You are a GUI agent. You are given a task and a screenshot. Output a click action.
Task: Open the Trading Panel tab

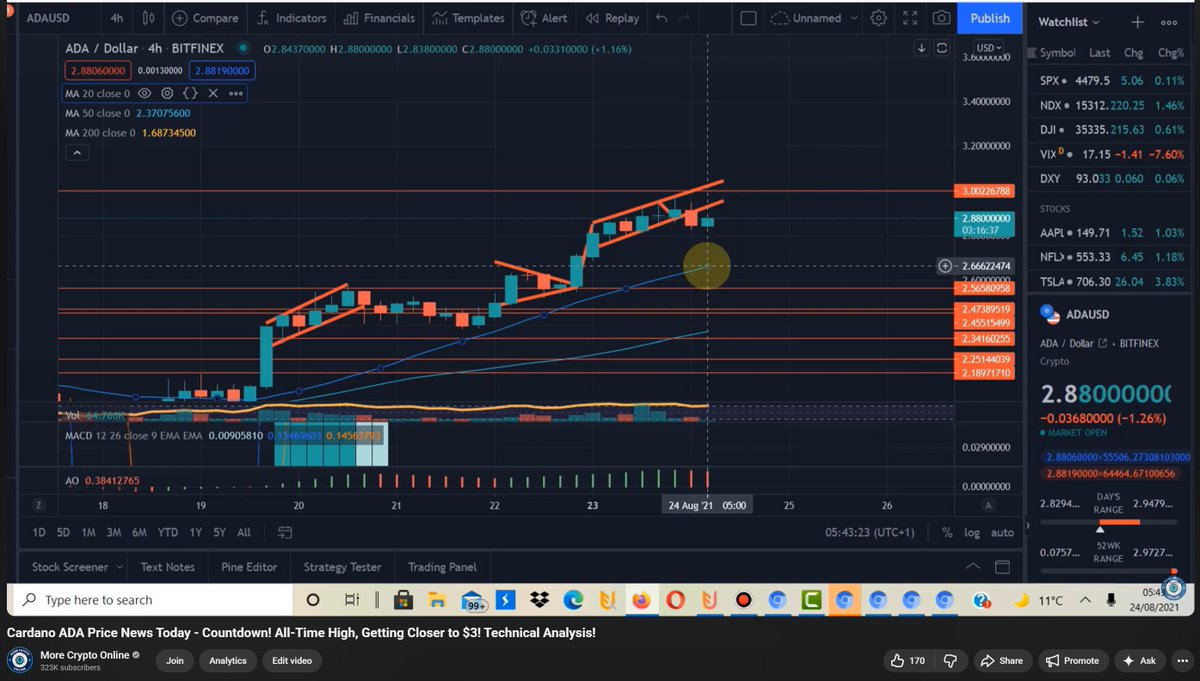(442, 567)
